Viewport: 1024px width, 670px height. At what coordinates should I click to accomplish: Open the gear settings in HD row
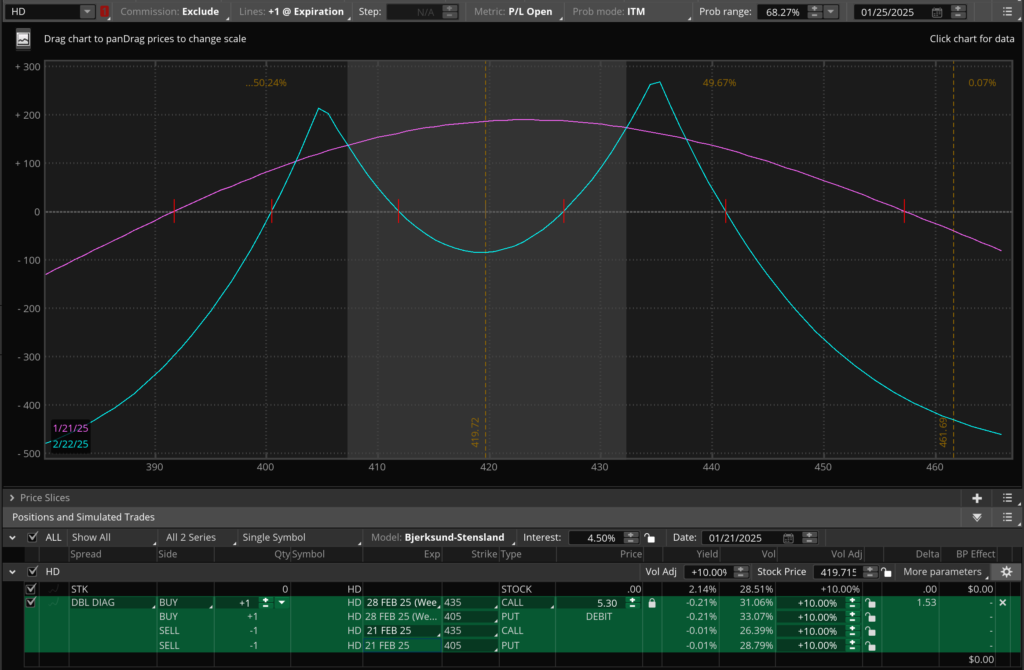point(1006,572)
